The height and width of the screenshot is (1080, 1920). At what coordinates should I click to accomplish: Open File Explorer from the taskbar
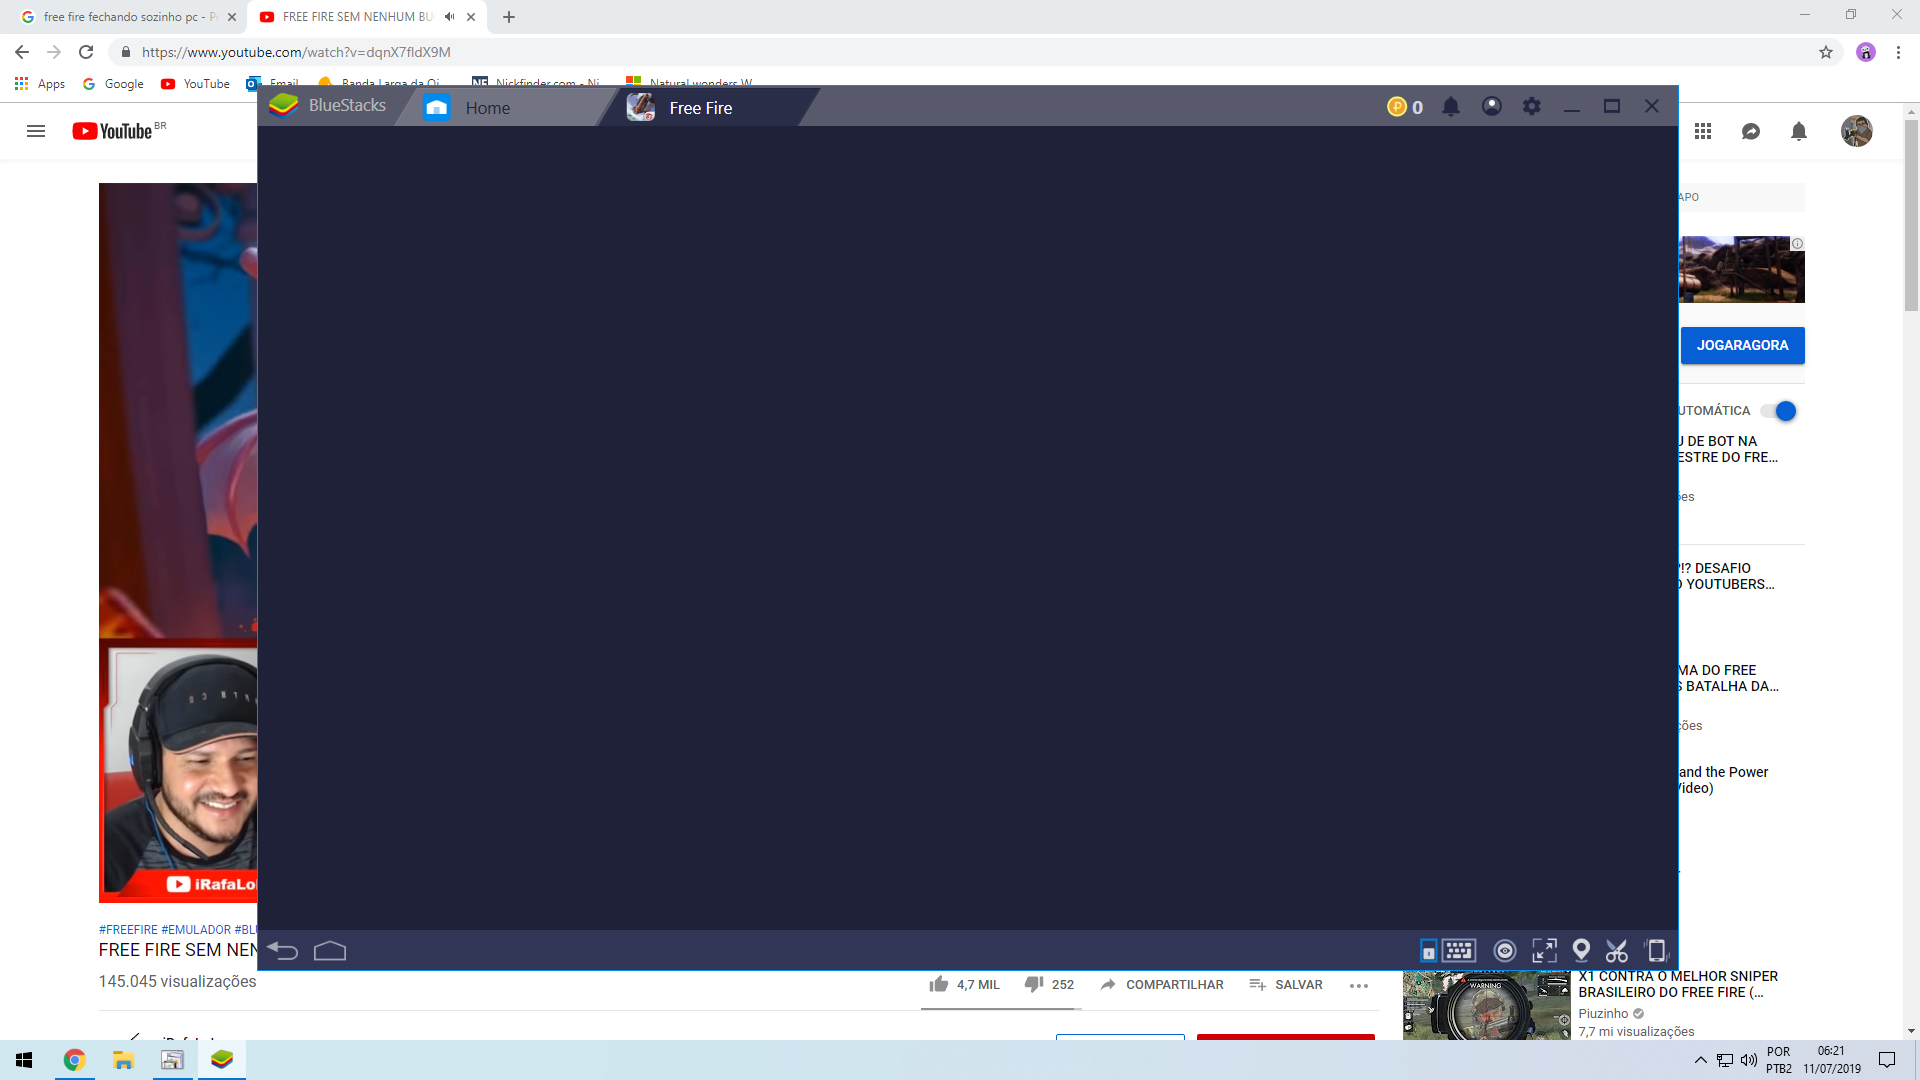coord(123,1060)
